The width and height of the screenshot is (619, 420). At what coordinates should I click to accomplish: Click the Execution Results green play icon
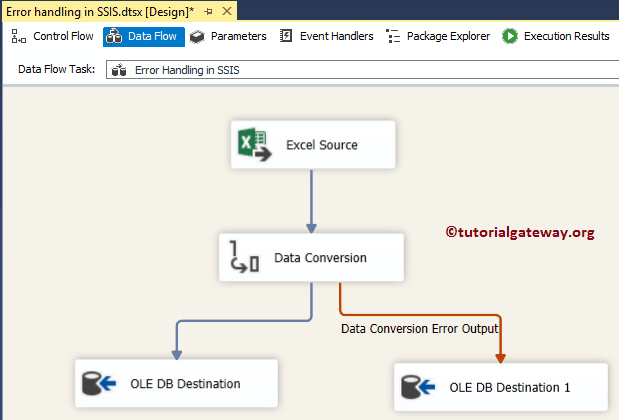point(510,36)
